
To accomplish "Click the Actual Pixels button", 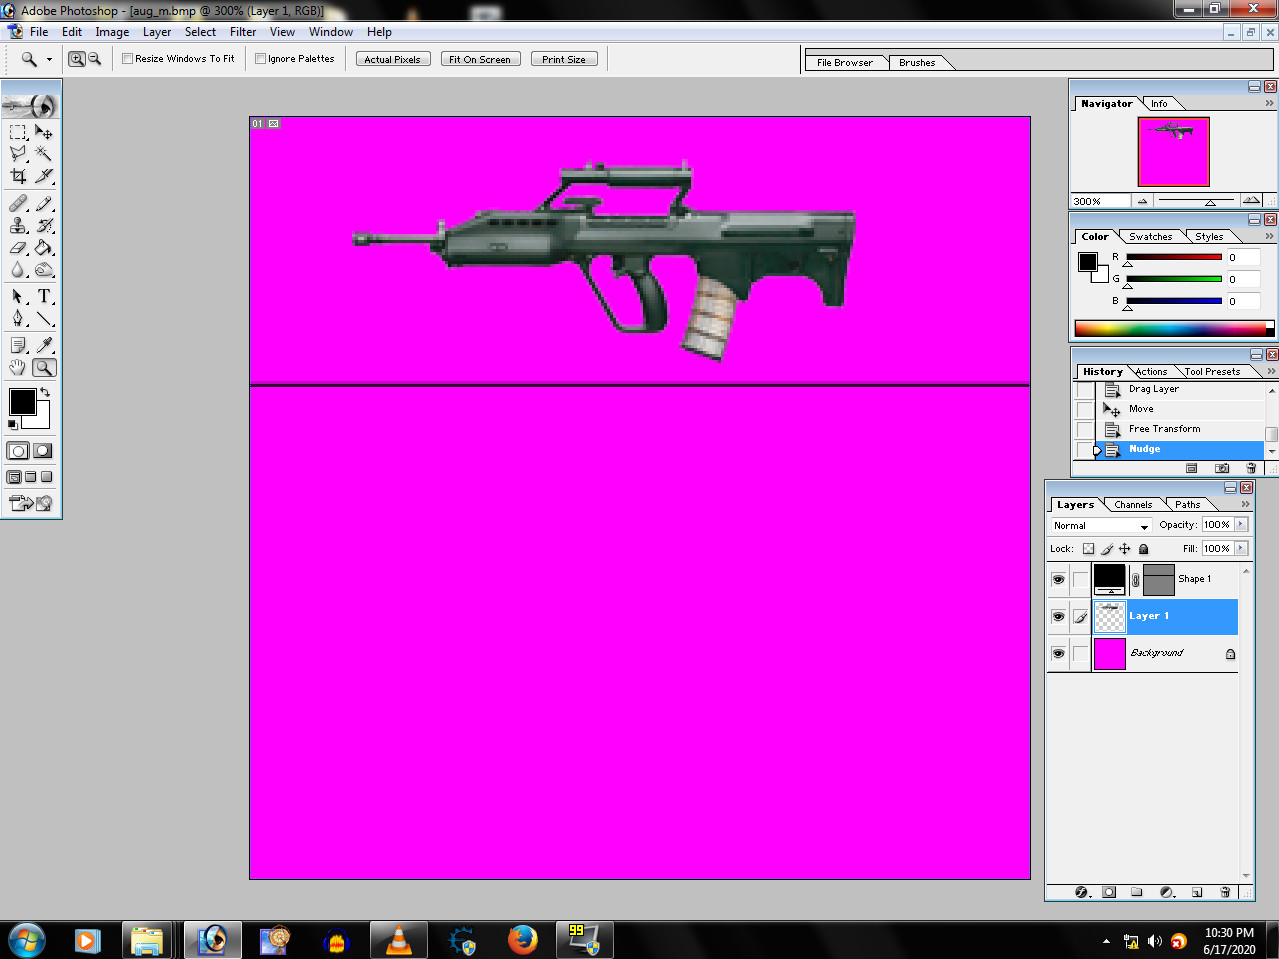I will 392,58.
